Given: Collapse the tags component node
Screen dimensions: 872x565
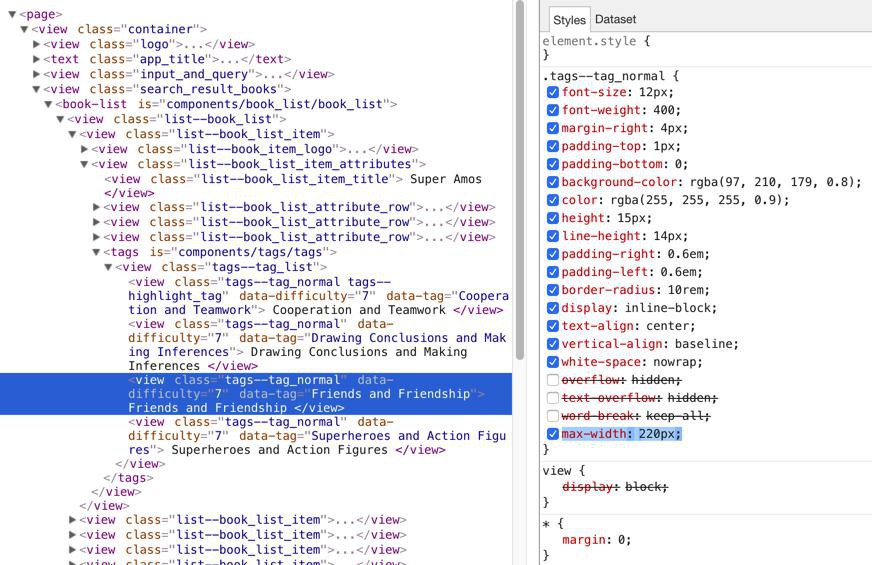Looking at the screenshot, I should coord(97,252).
